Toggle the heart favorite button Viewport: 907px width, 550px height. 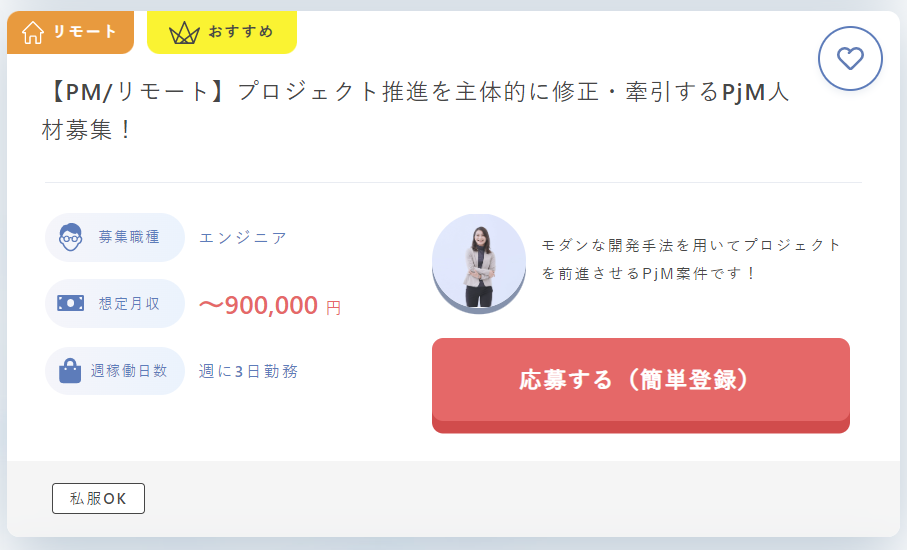point(850,58)
